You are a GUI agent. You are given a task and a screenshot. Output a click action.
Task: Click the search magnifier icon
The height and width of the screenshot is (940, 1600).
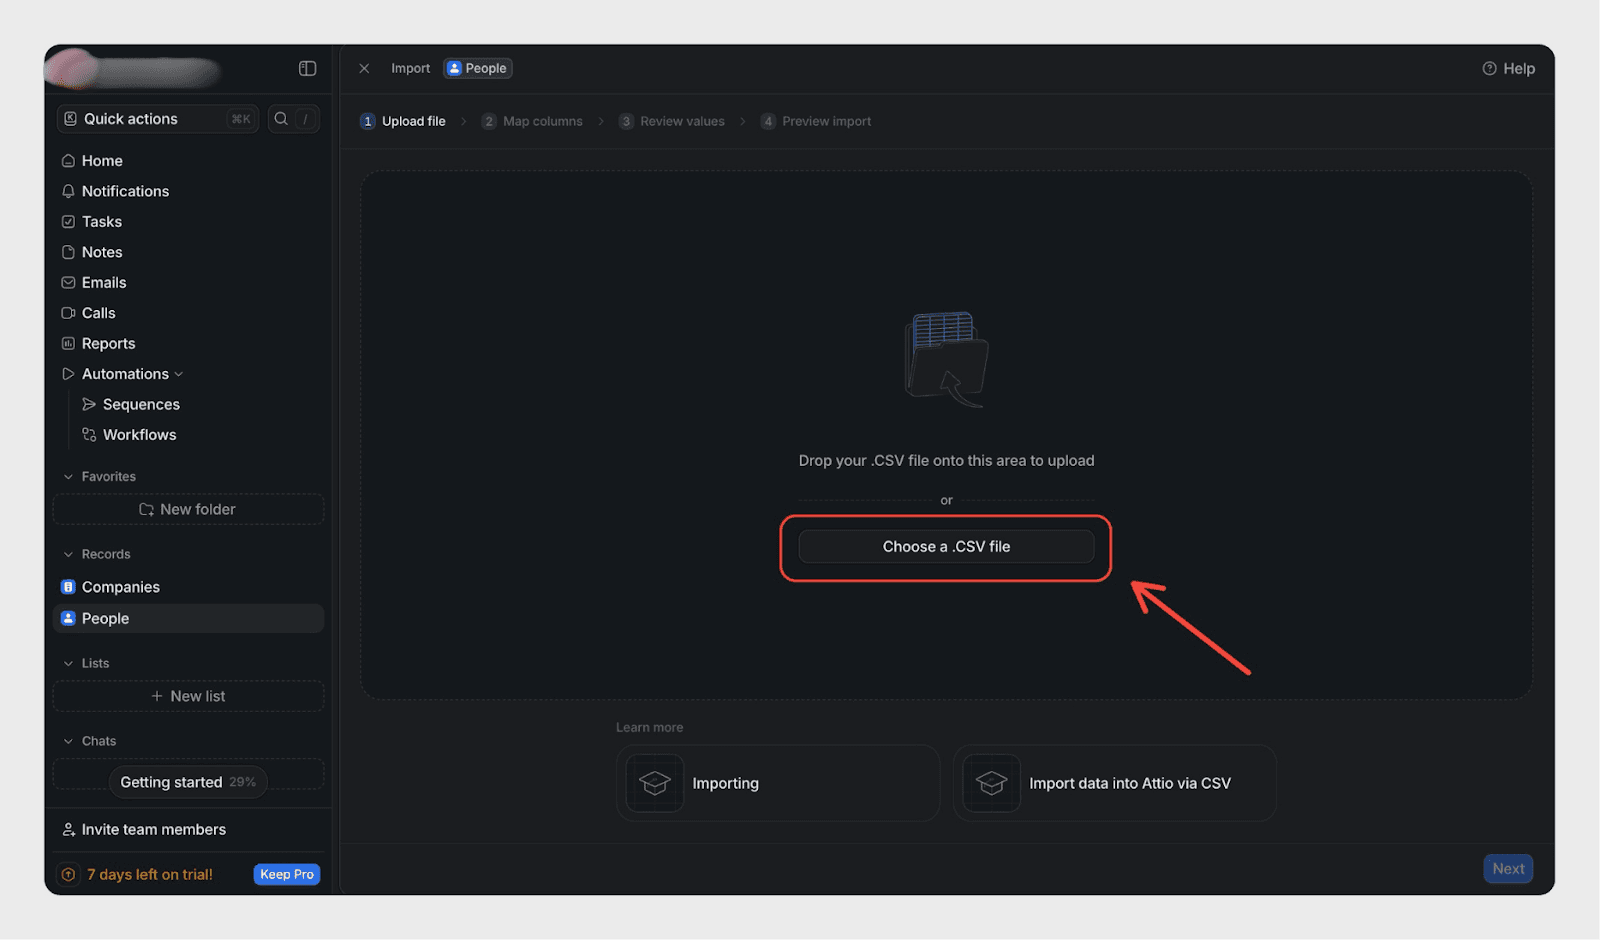click(x=281, y=119)
